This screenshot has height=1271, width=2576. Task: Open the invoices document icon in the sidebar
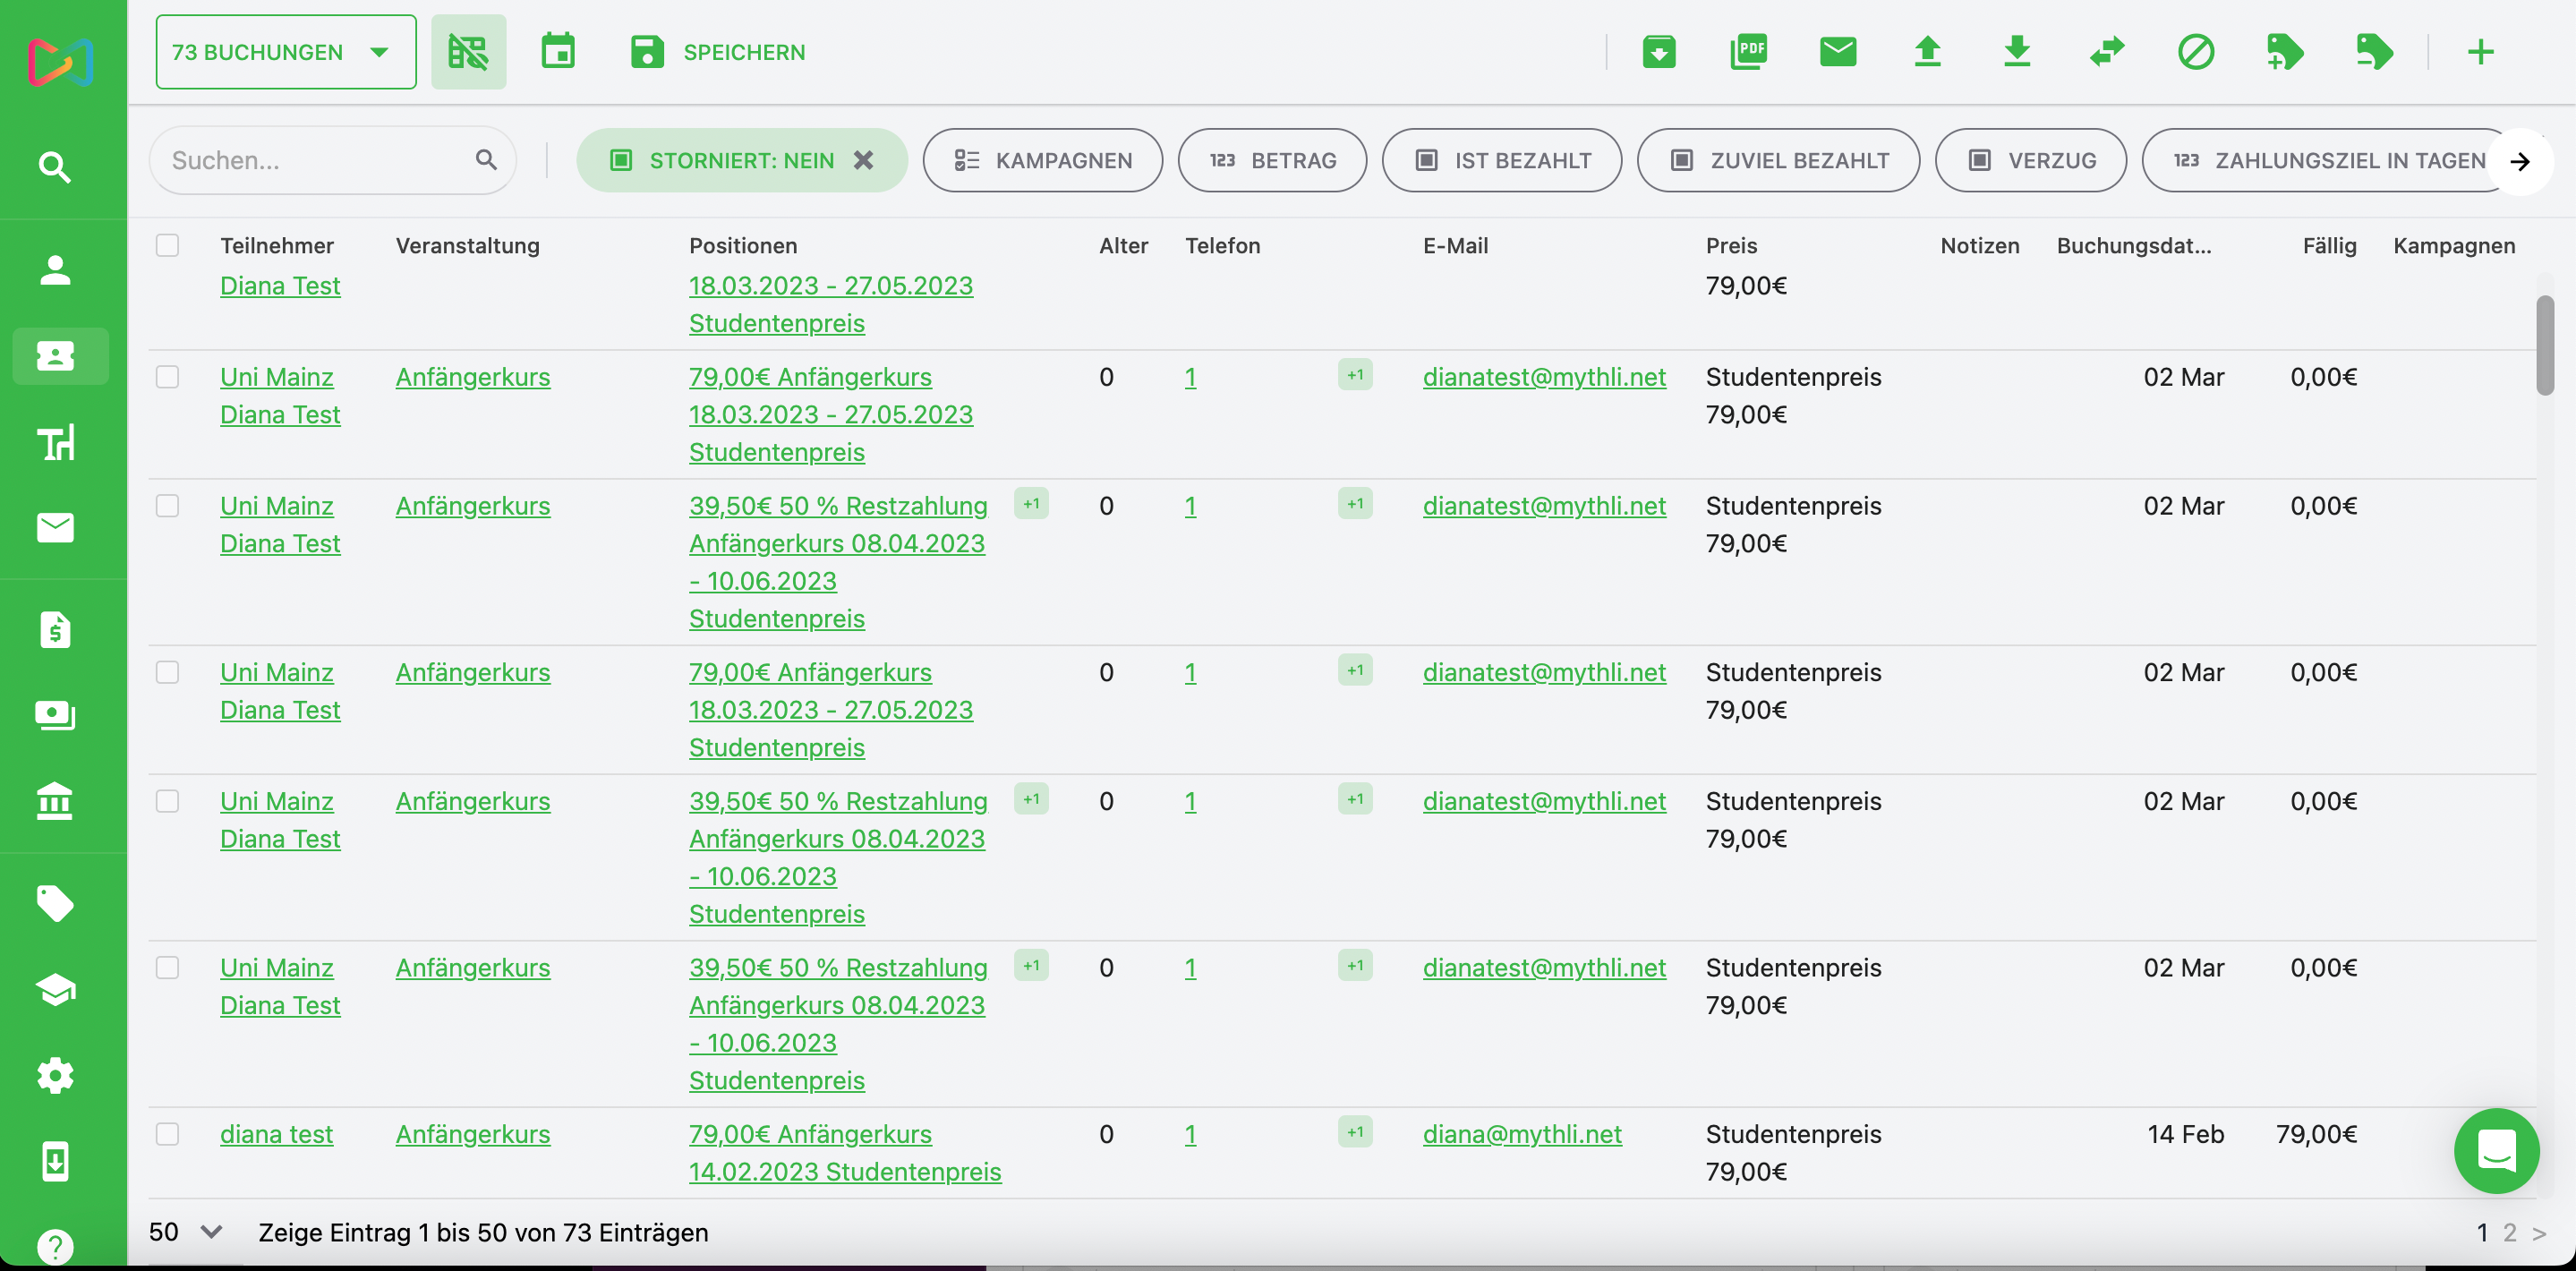(x=56, y=628)
